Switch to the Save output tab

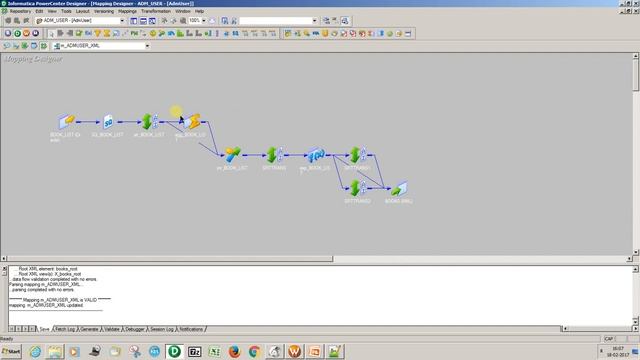pos(44,329)
